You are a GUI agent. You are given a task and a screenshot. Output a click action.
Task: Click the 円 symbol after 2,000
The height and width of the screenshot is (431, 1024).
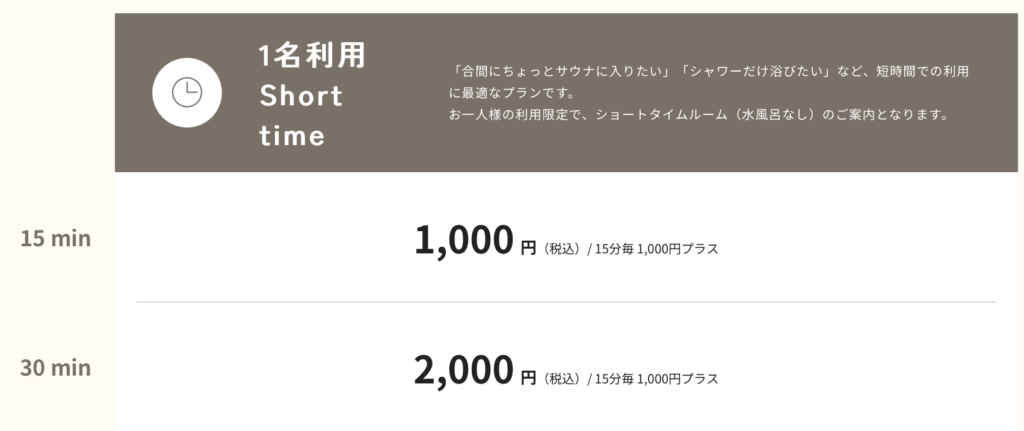click(x=529, y=378)
